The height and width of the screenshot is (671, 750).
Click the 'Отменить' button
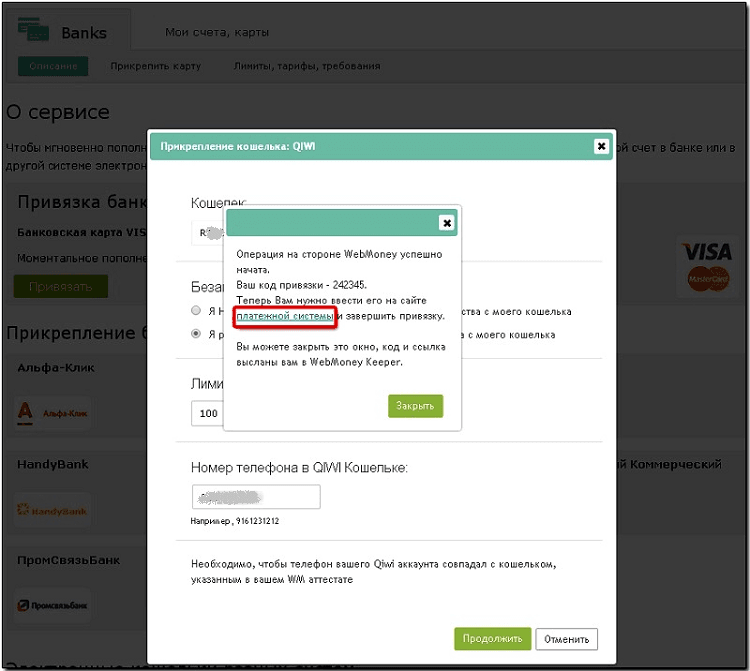(566, 639)
